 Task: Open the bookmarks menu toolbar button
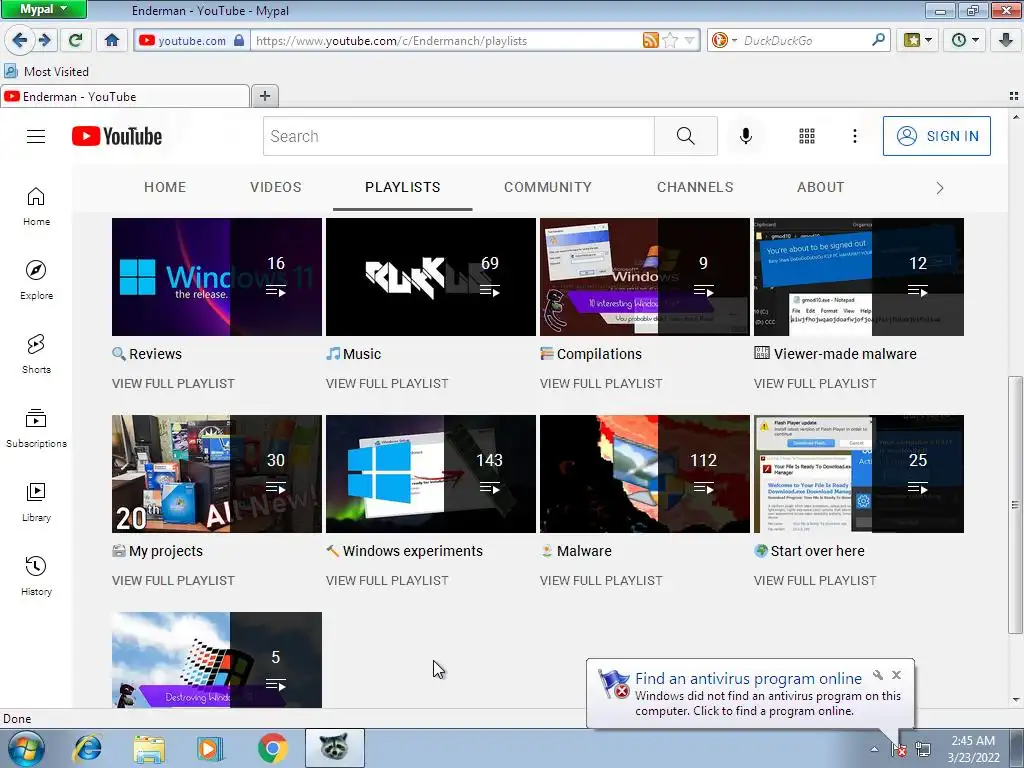click(918, 40)
